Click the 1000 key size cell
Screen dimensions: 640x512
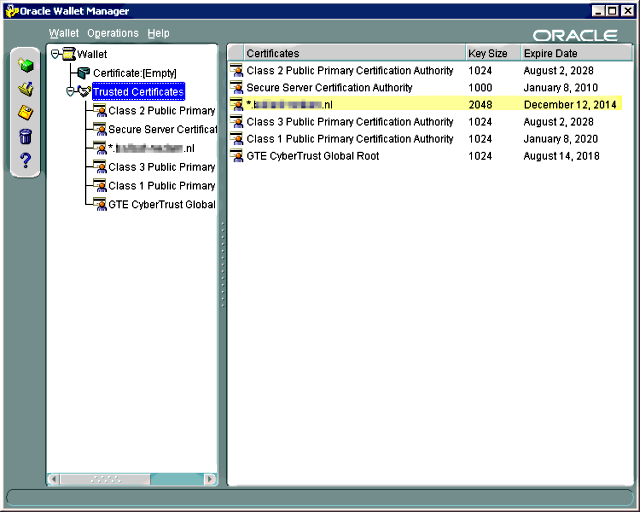(x=480, y=88)
